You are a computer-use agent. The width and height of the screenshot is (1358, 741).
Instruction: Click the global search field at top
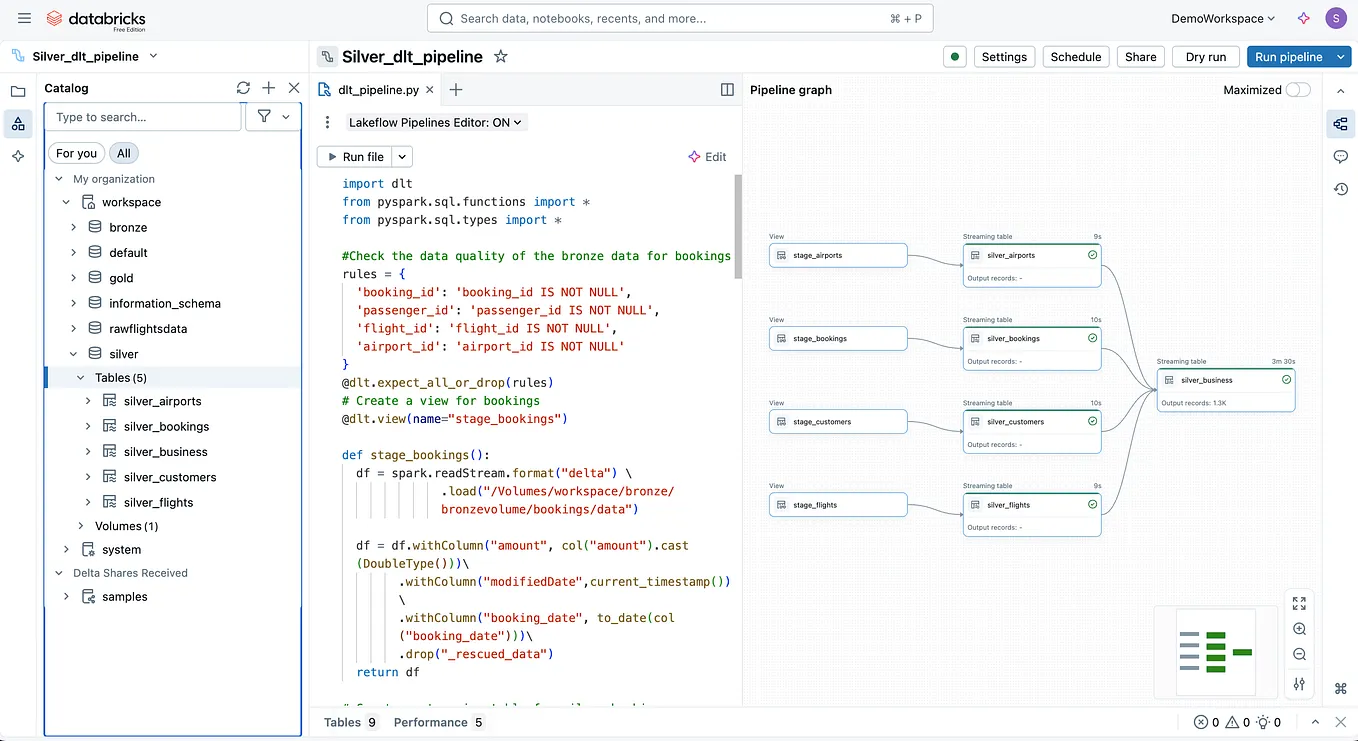[x=679, y=18]
